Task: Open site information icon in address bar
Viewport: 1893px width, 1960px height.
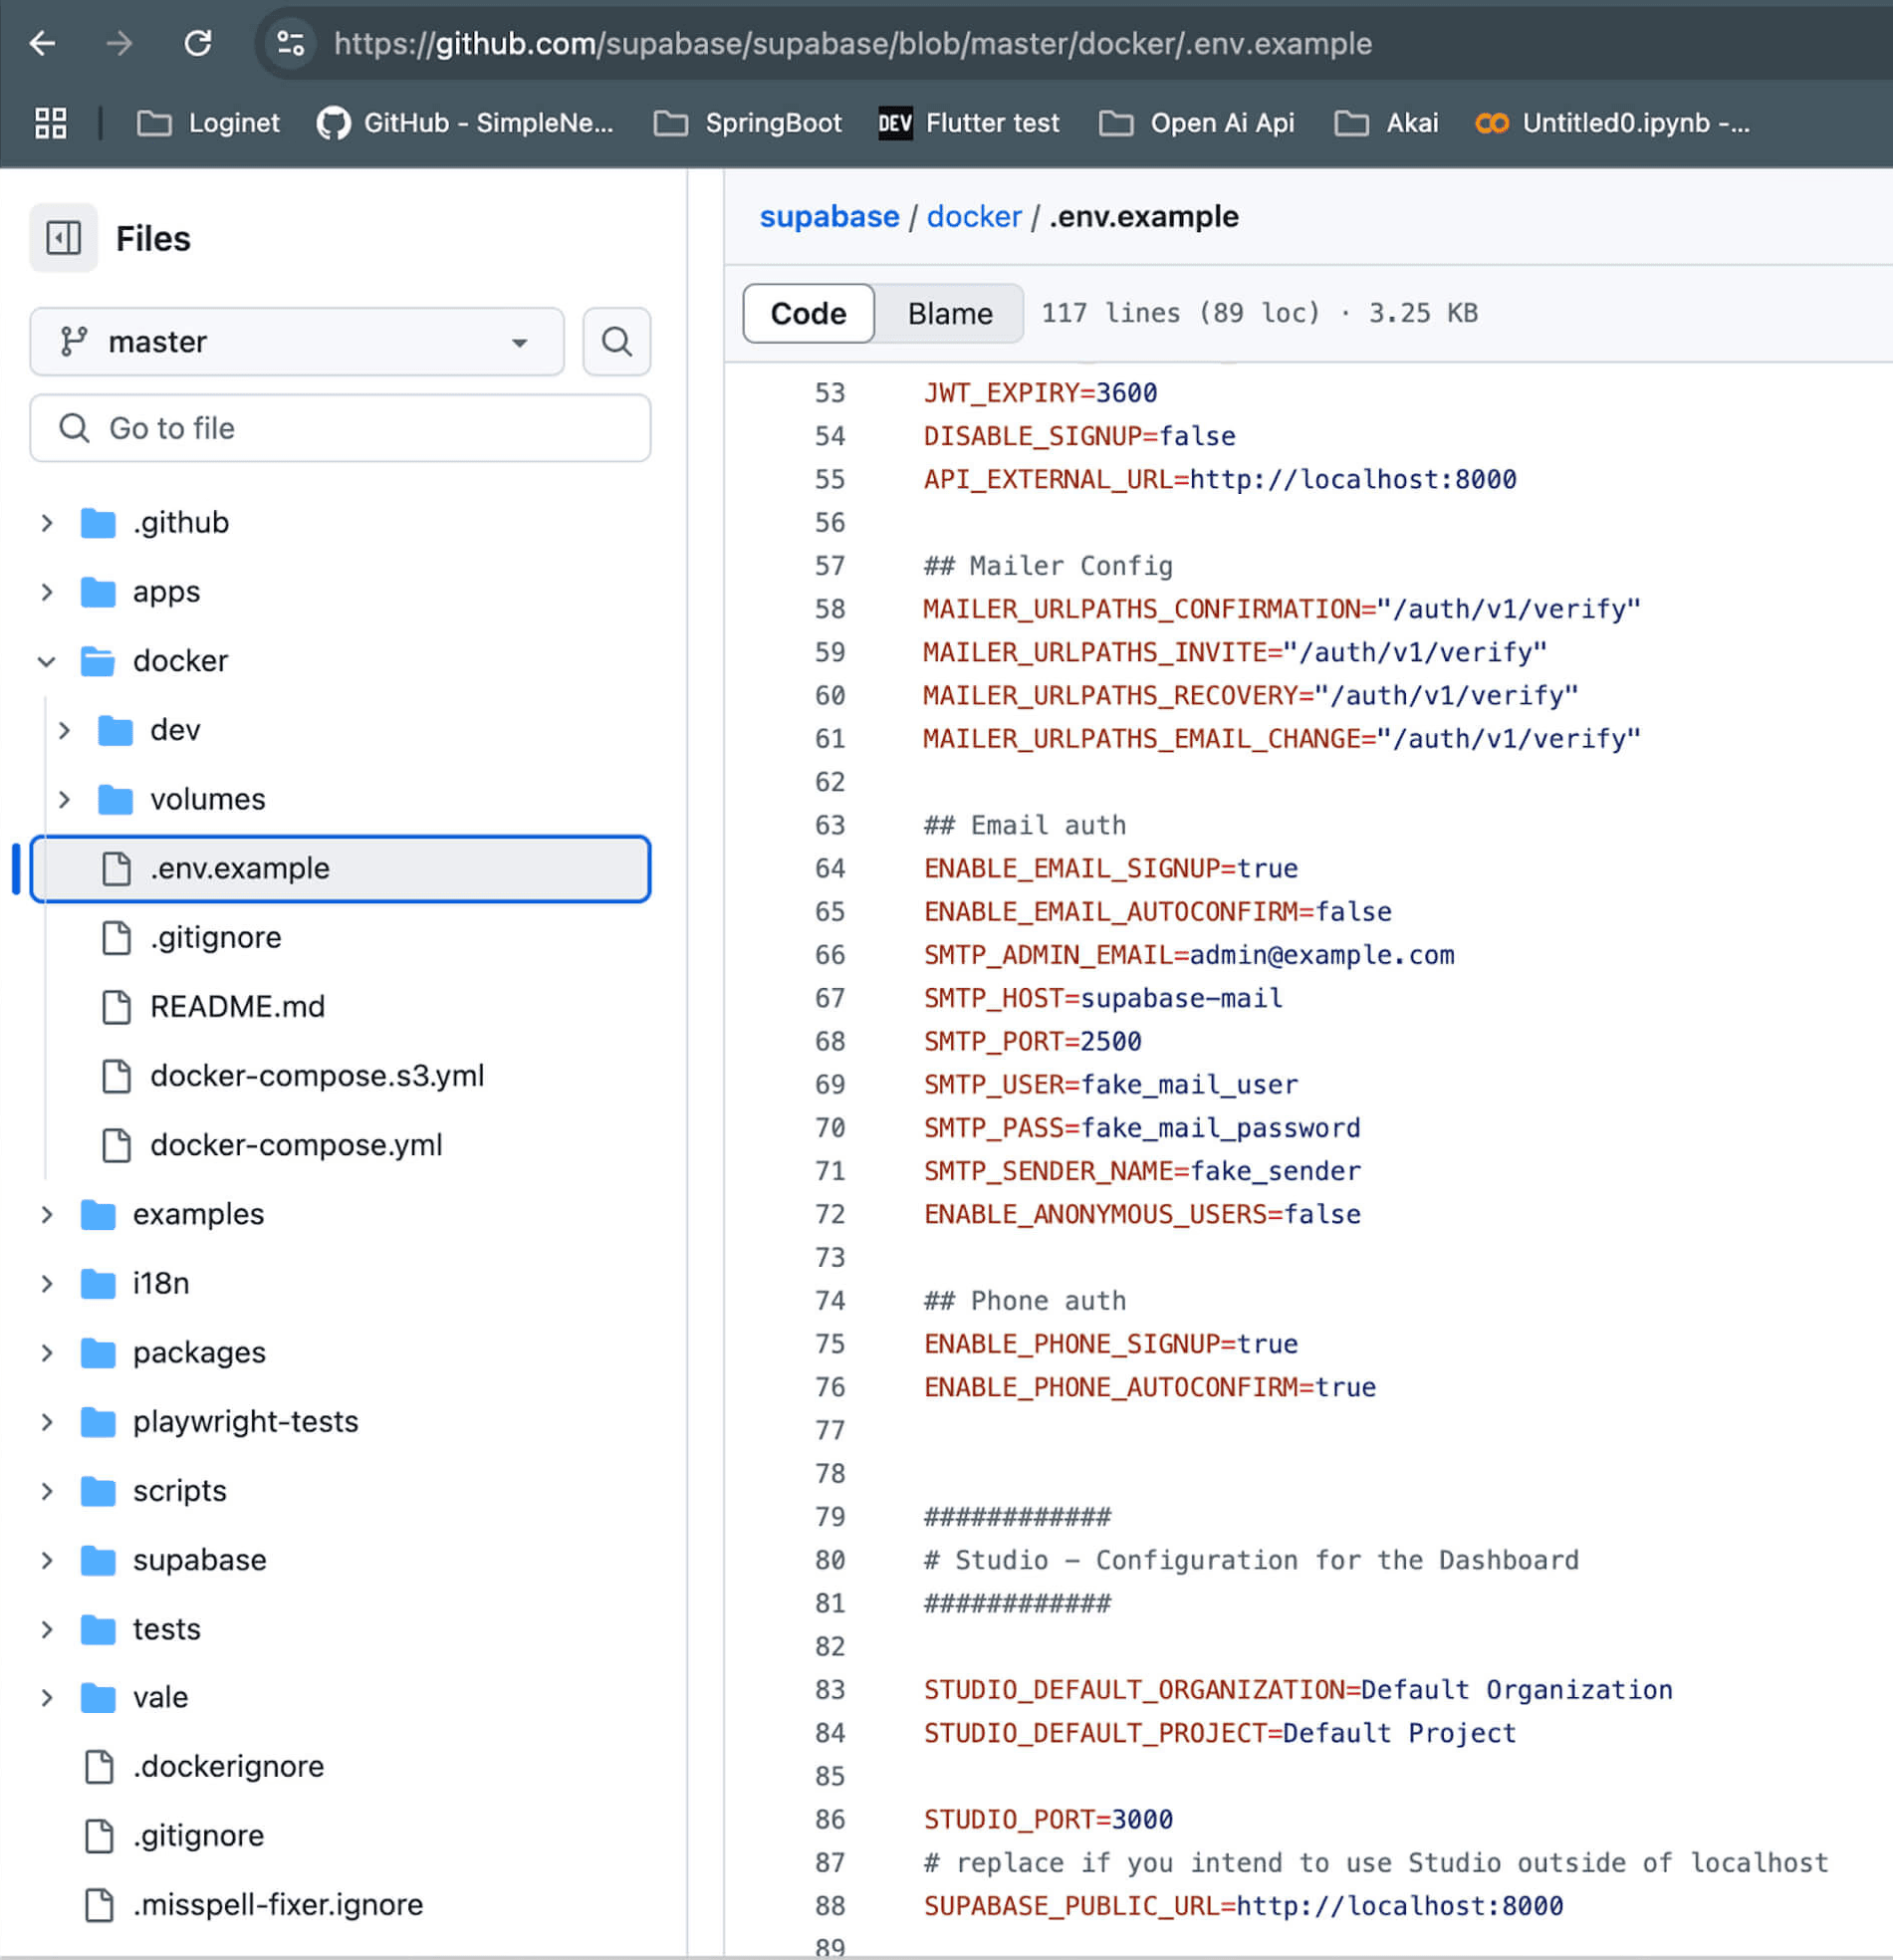Action: (x=291, y=43)
